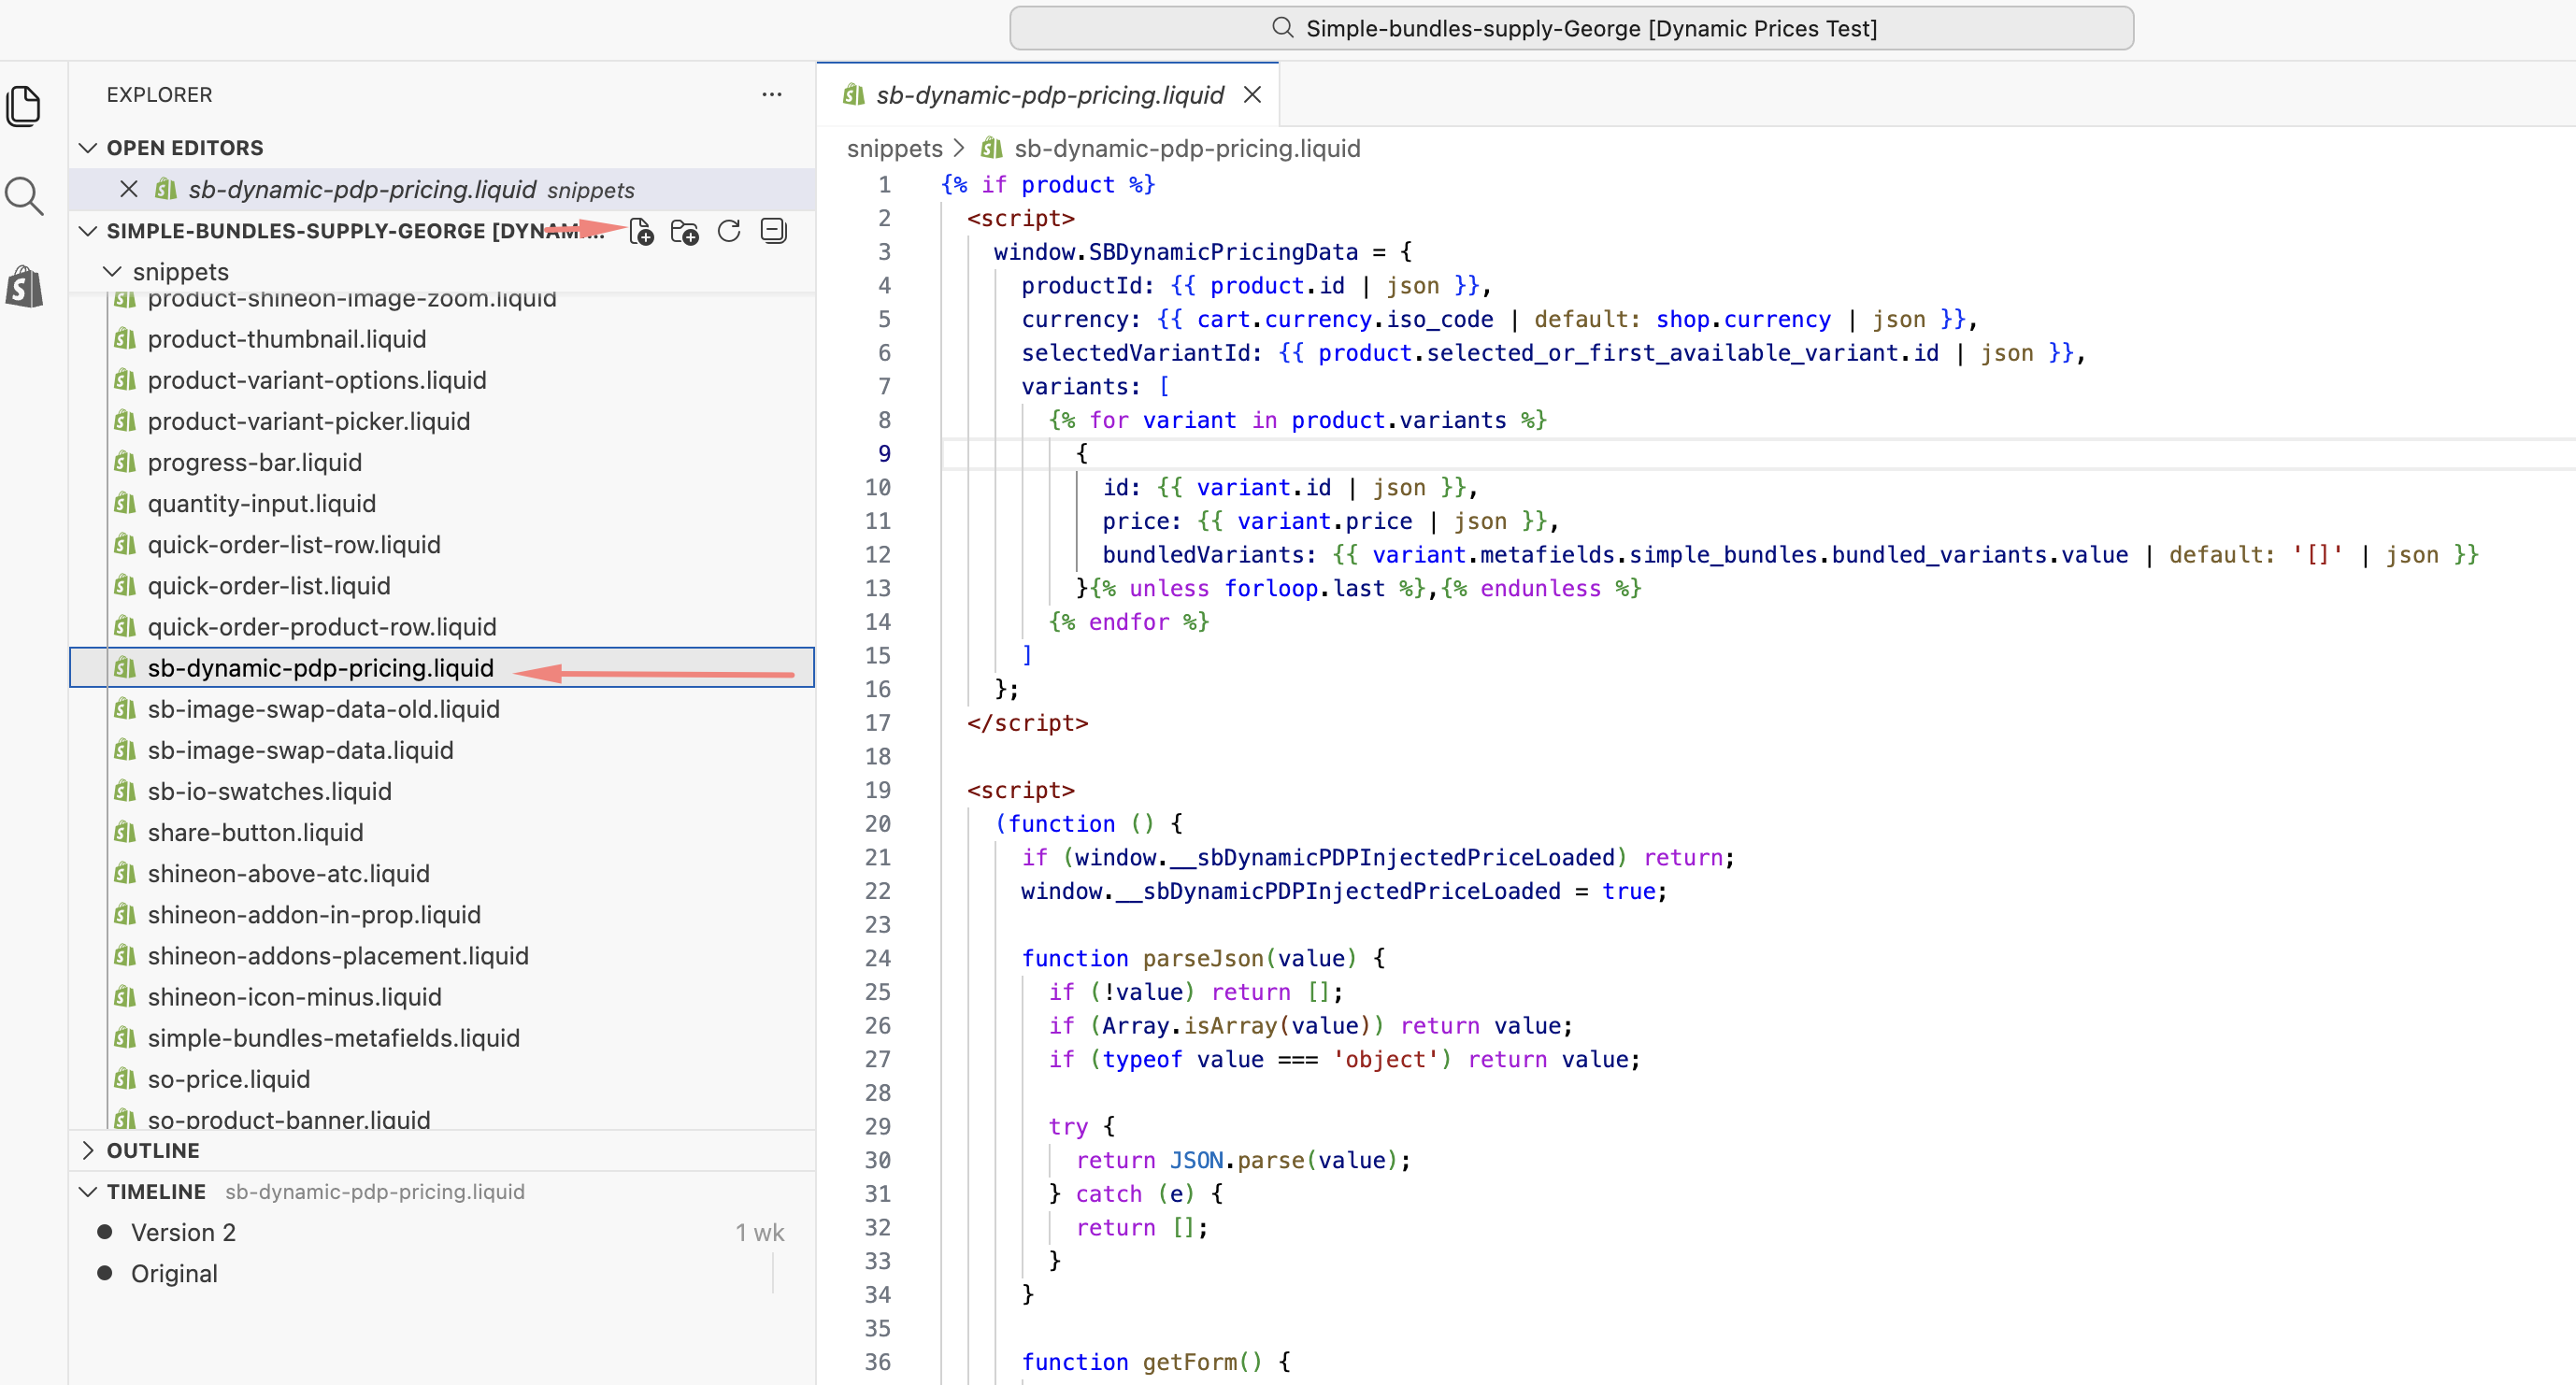2576x1385 pixels.
Task: Create a new folder in workspace
Action: [685, 232]
